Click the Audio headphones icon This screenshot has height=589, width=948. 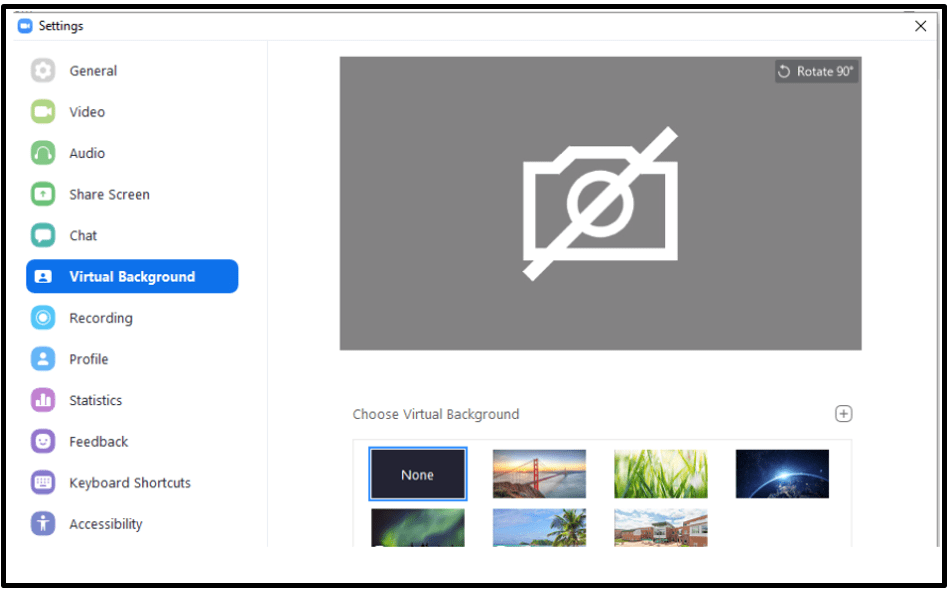tap(43, 153)
